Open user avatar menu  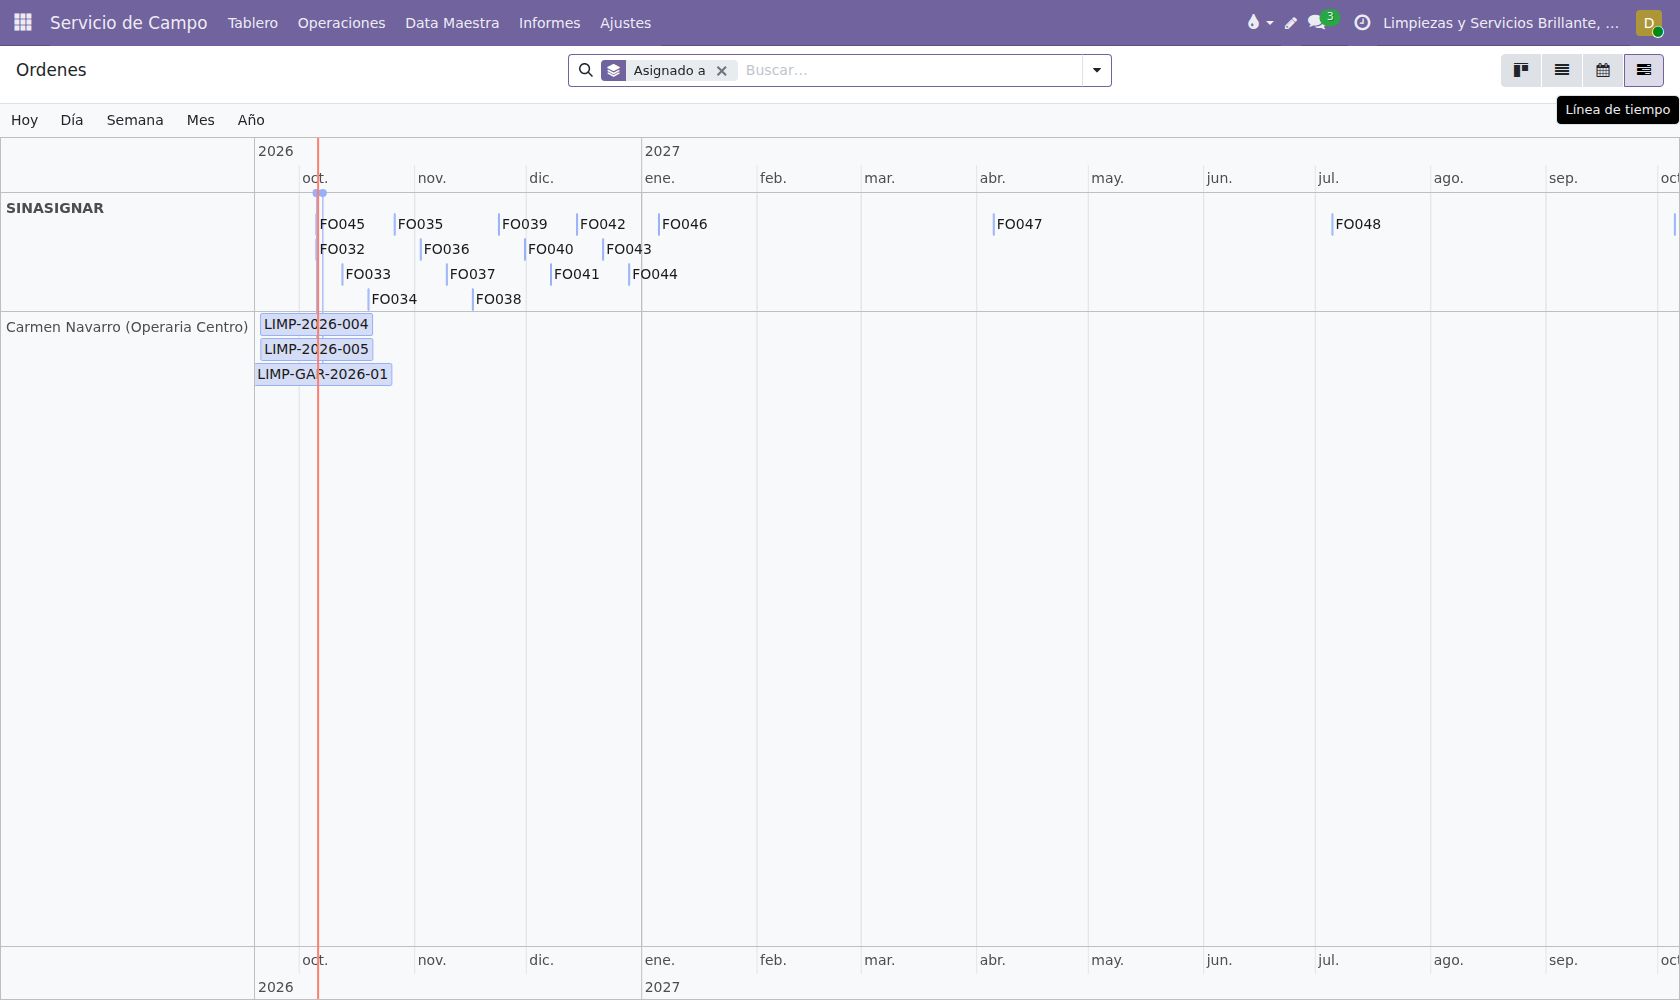(x=1649, y=22)
